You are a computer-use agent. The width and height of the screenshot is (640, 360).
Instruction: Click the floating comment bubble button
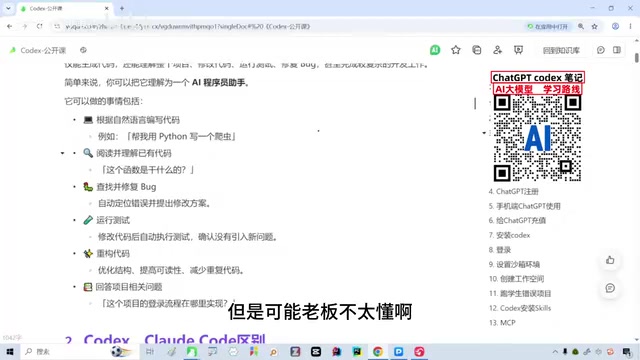coord(610,288)
